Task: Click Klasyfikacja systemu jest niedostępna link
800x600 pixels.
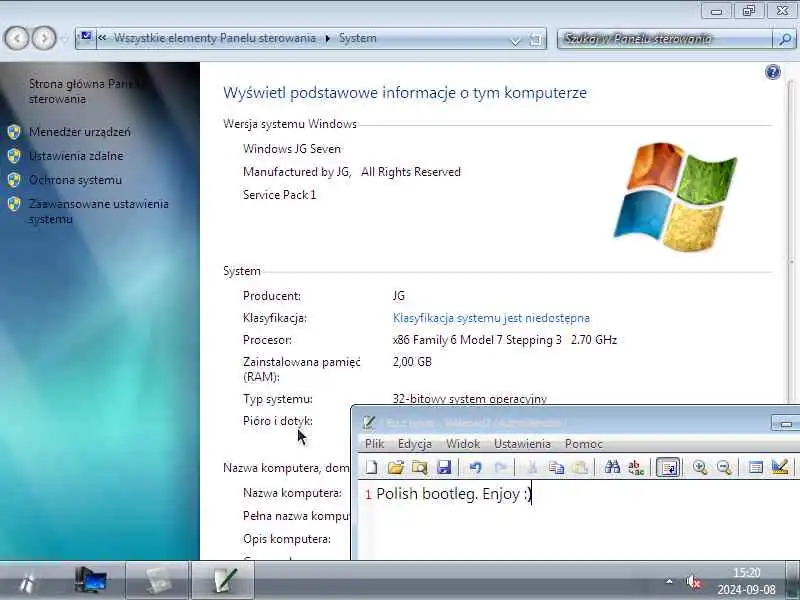Action: [x=491, y=318]
